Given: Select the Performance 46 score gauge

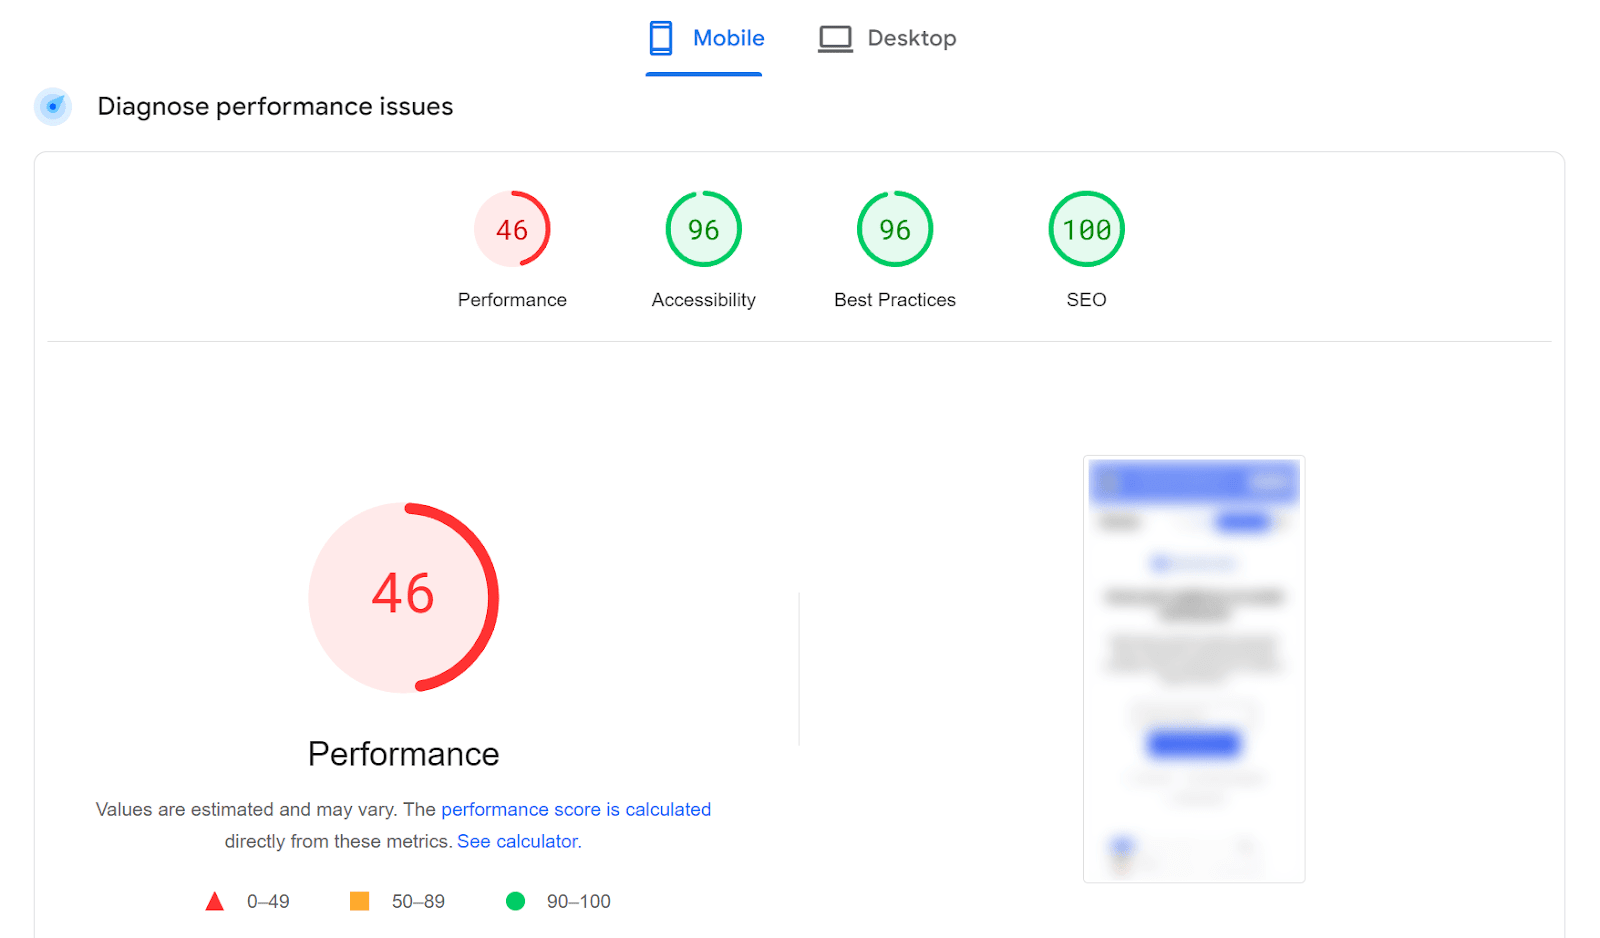Looking at the screenshot, I should (512, 229).
